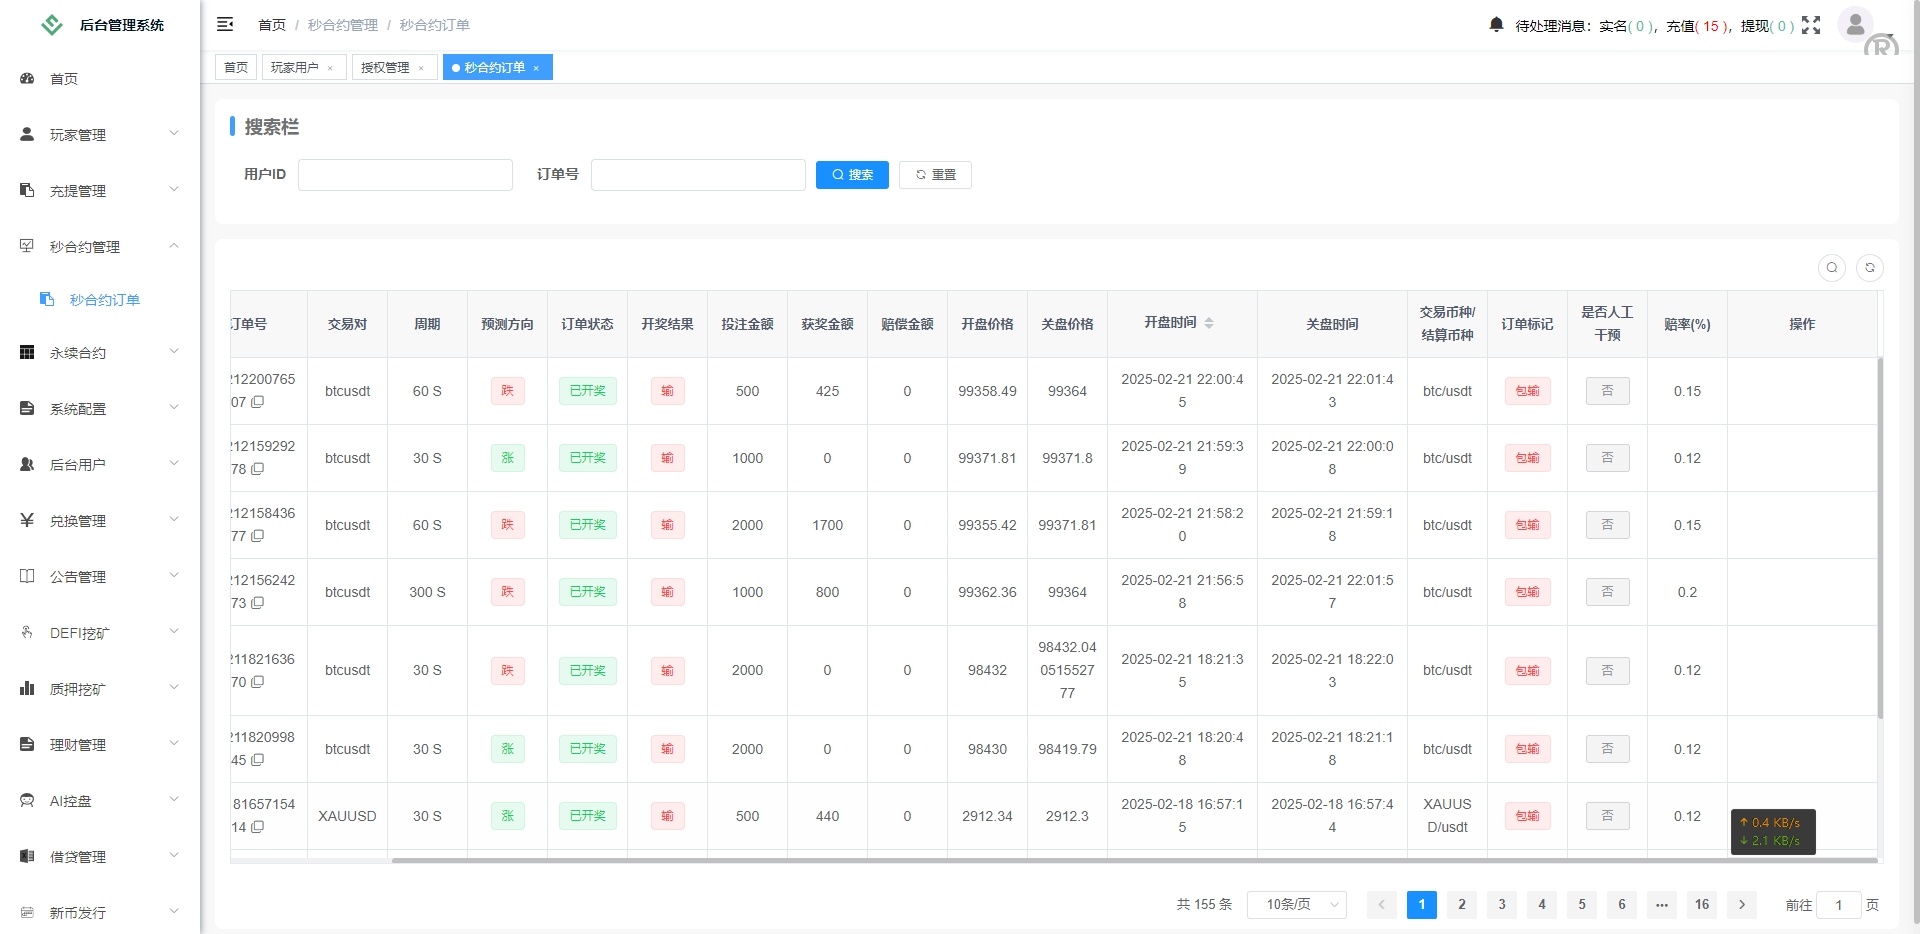The image size is (1920, 934).
Task: Click the refresh icon above the table
Action: click(1871, 268)
